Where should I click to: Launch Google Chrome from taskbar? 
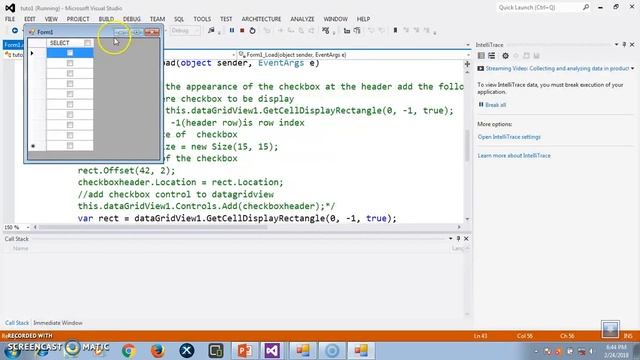coord(129,351)
